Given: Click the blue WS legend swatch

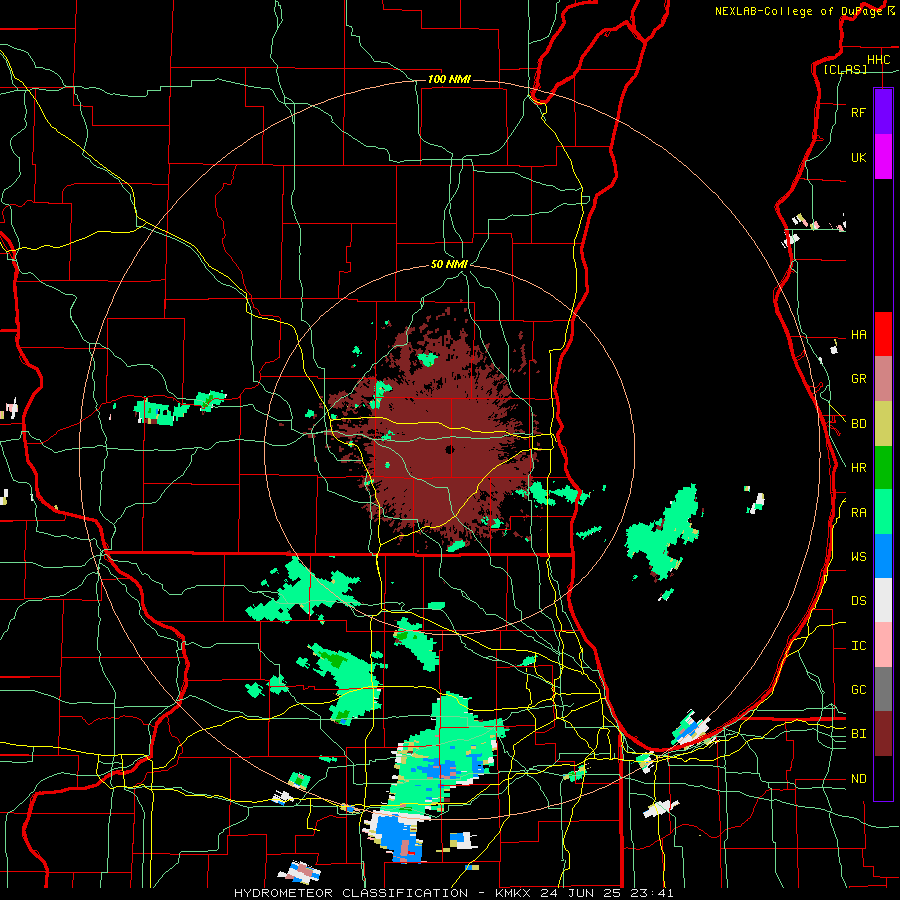Looking at the screenshot, I should 883,556.
